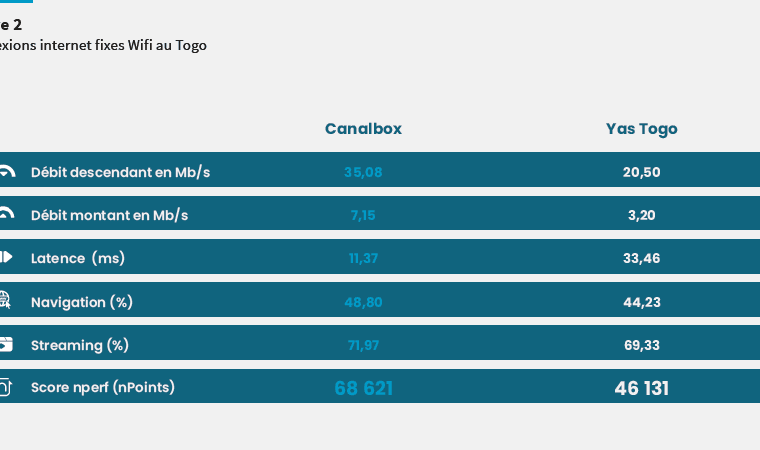760x450 pixels.
Task: Click the Latence (ms) row label
Action: click(78, 258)
